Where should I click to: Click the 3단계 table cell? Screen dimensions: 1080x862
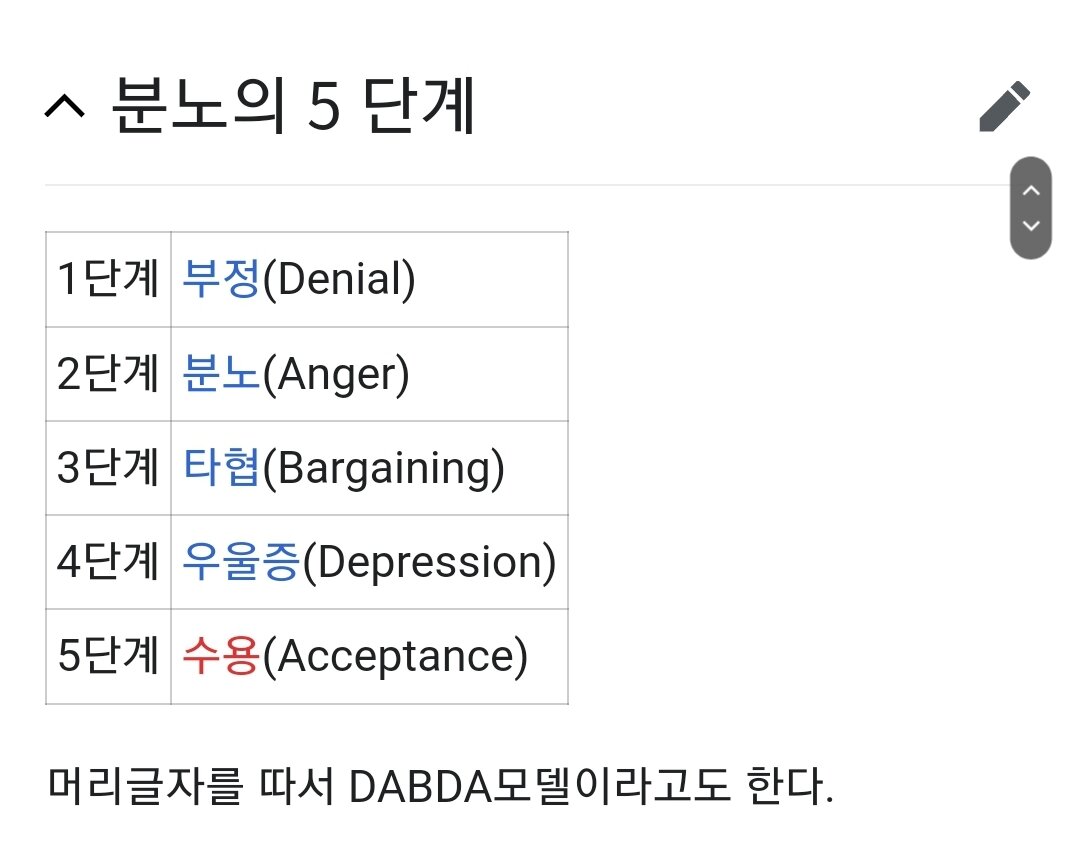point(108,467)
